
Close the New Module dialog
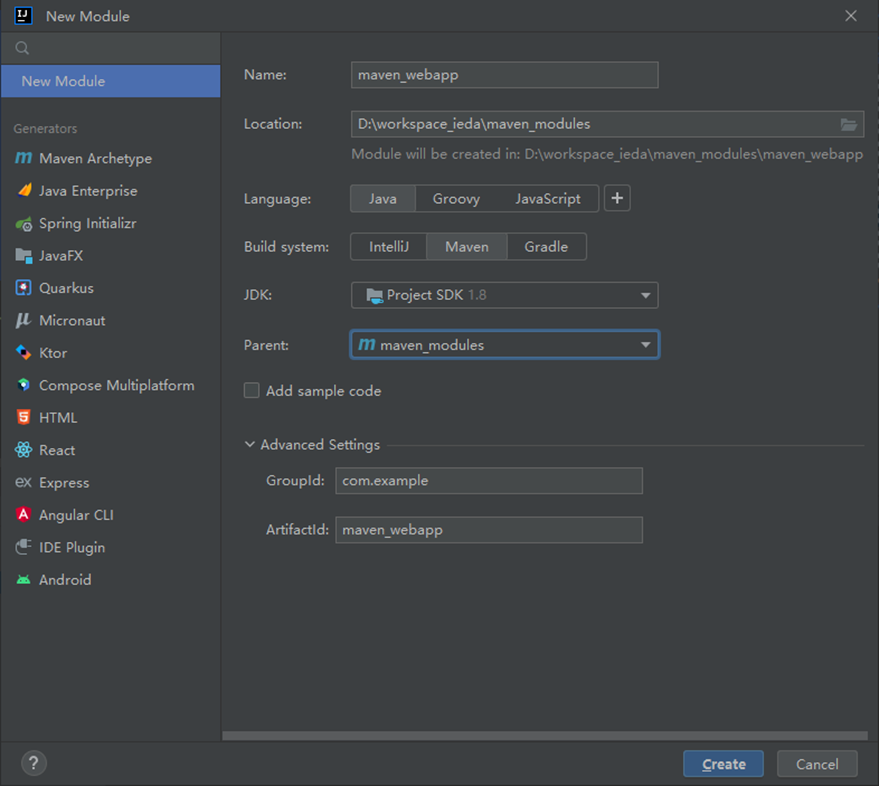(851, 16)
